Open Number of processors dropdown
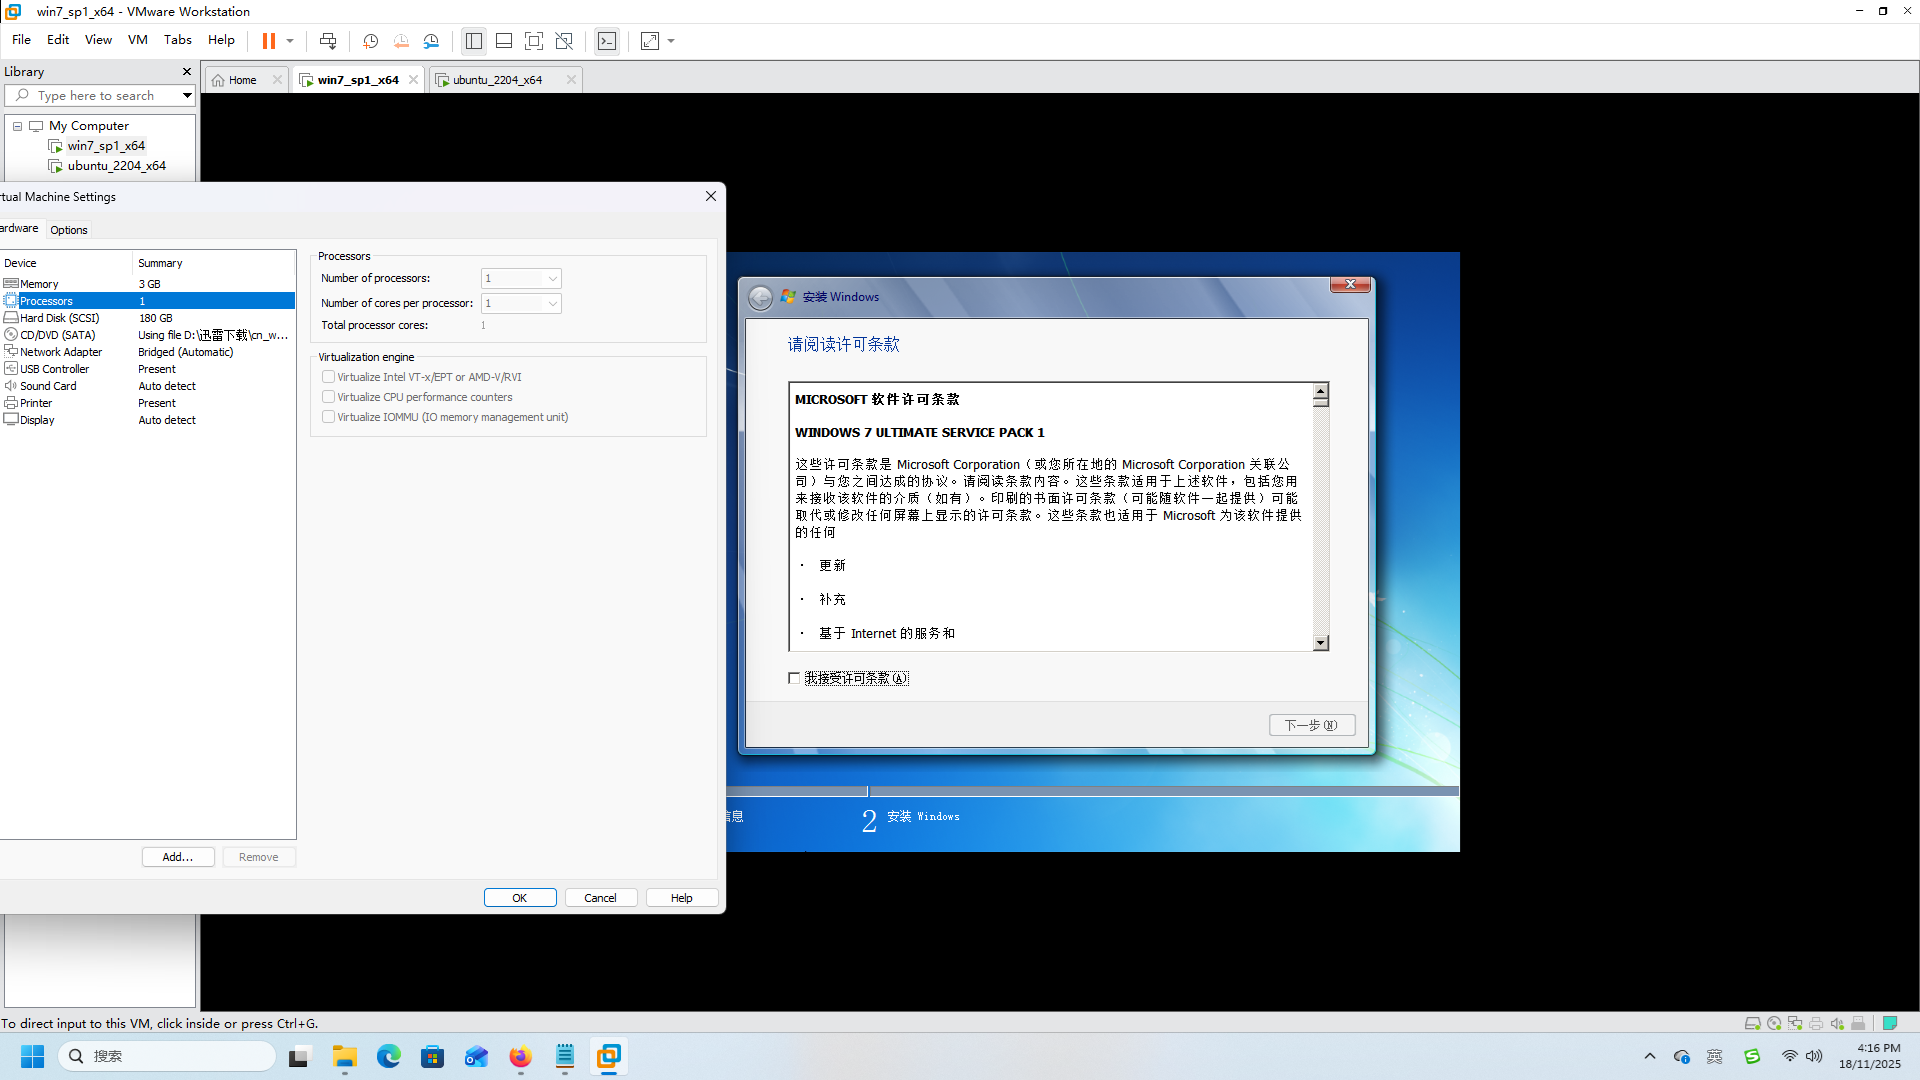 point(521,278)
